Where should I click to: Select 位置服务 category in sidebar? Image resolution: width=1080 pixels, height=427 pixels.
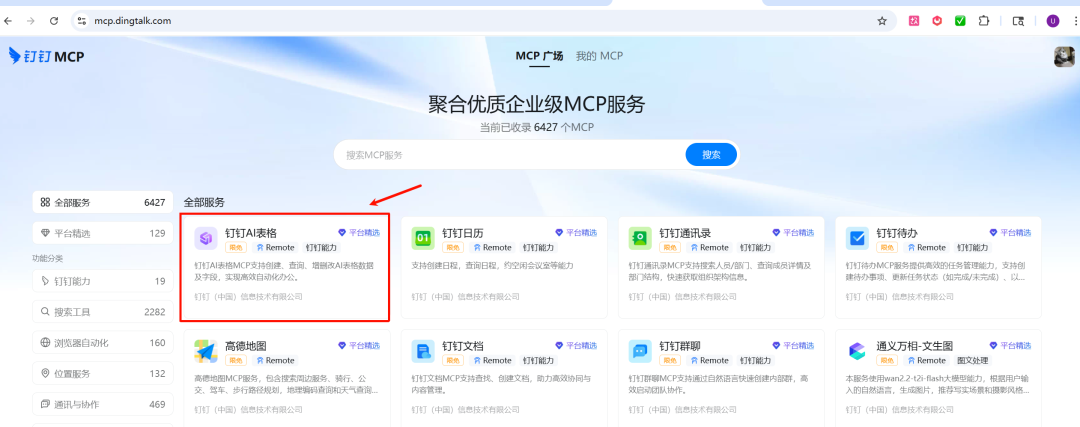click(x=103, y=373)
